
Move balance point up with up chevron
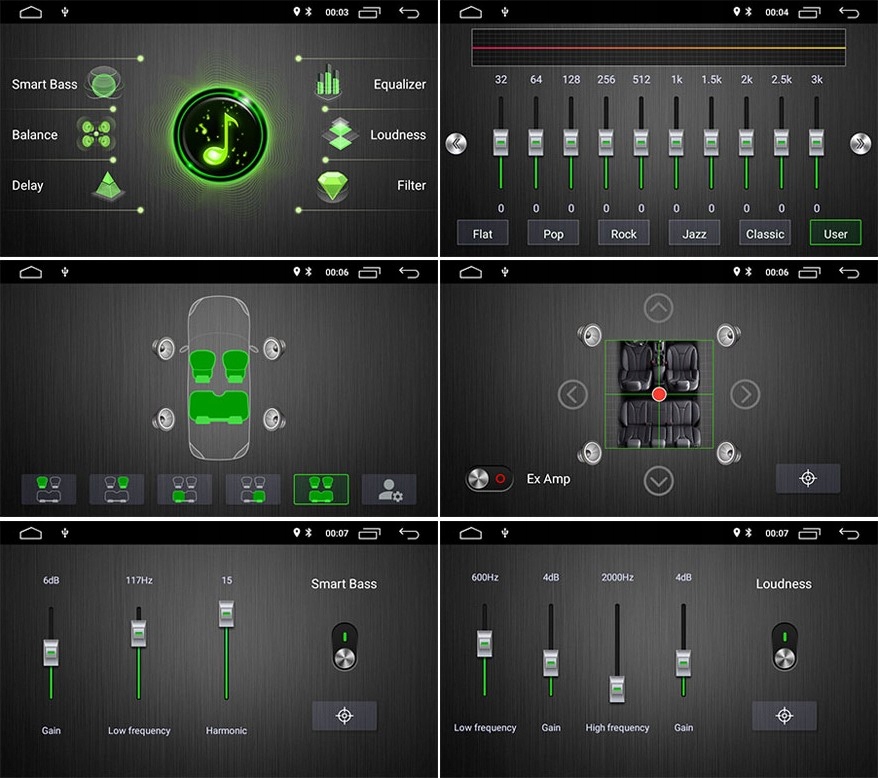tap(658, 308)
